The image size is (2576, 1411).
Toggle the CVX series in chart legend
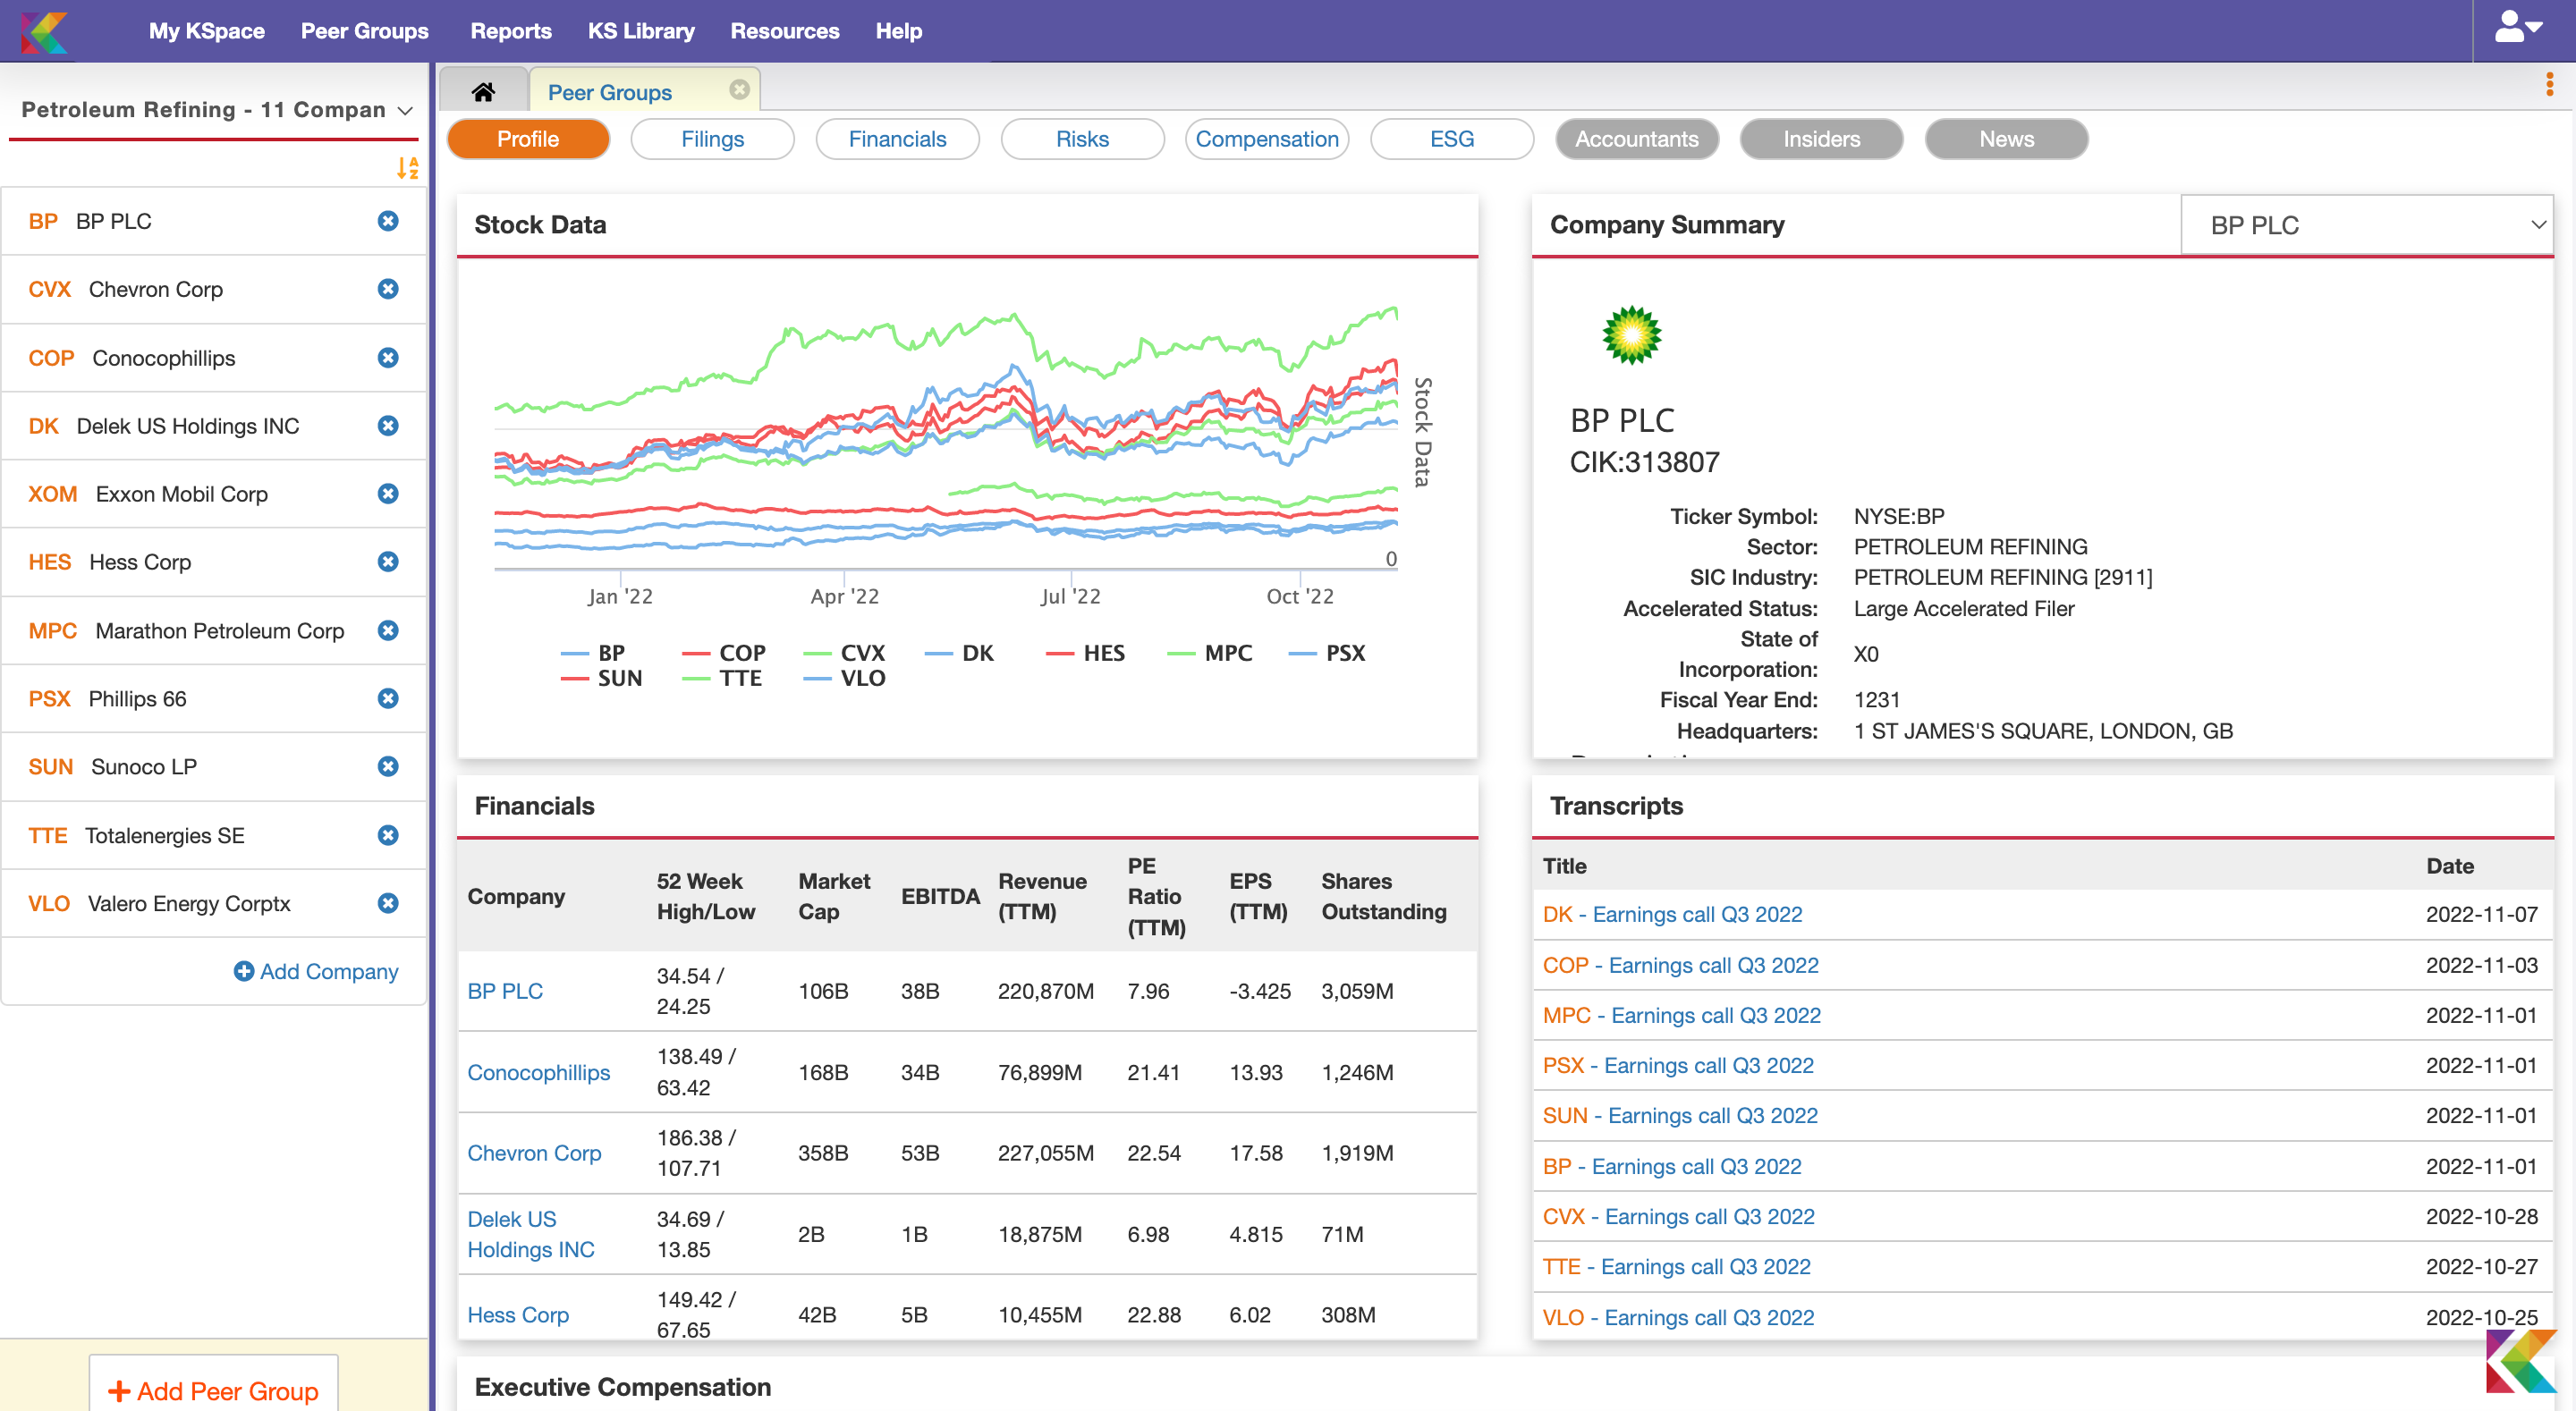pos(845,653)
